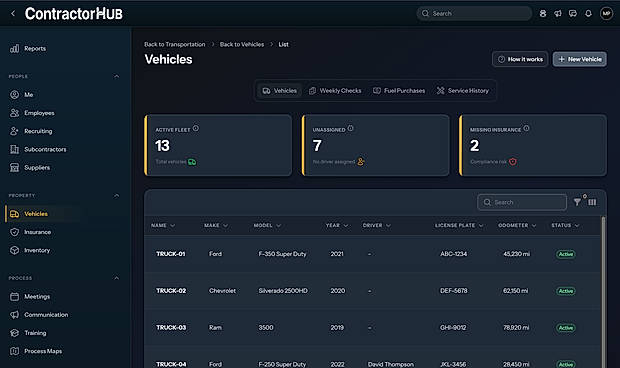This screenshot has height=368, width=620.
Task: Open the table columns layout icon
Action: click(592, 202)
